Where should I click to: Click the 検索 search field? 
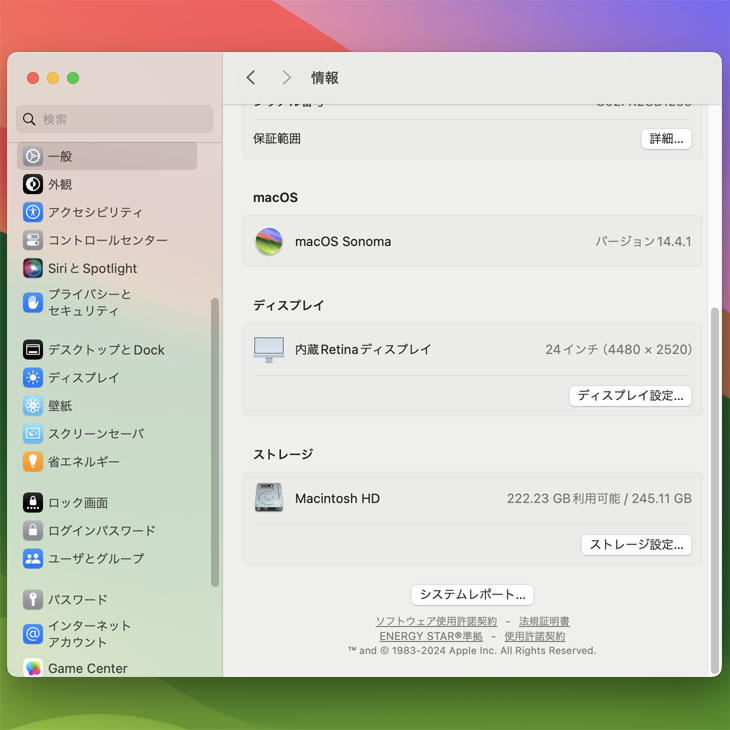coord(115,119)
